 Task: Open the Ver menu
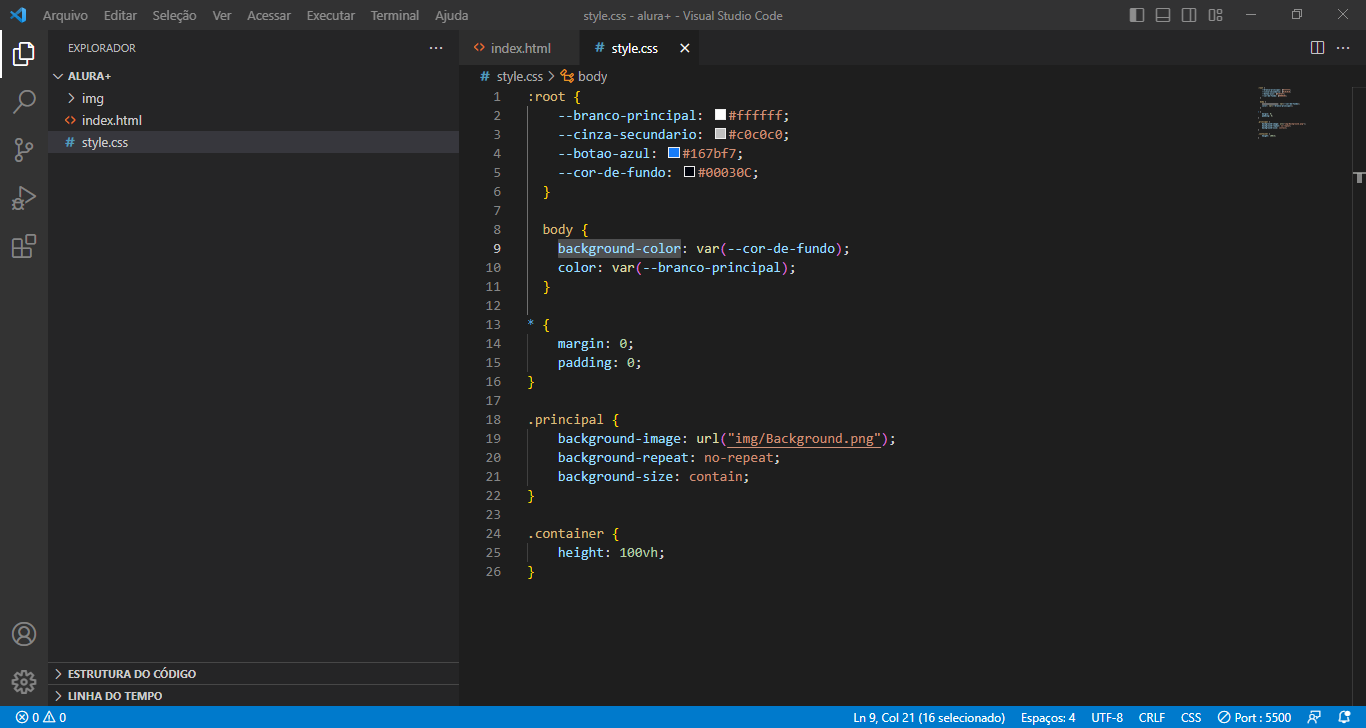(222, 15)
